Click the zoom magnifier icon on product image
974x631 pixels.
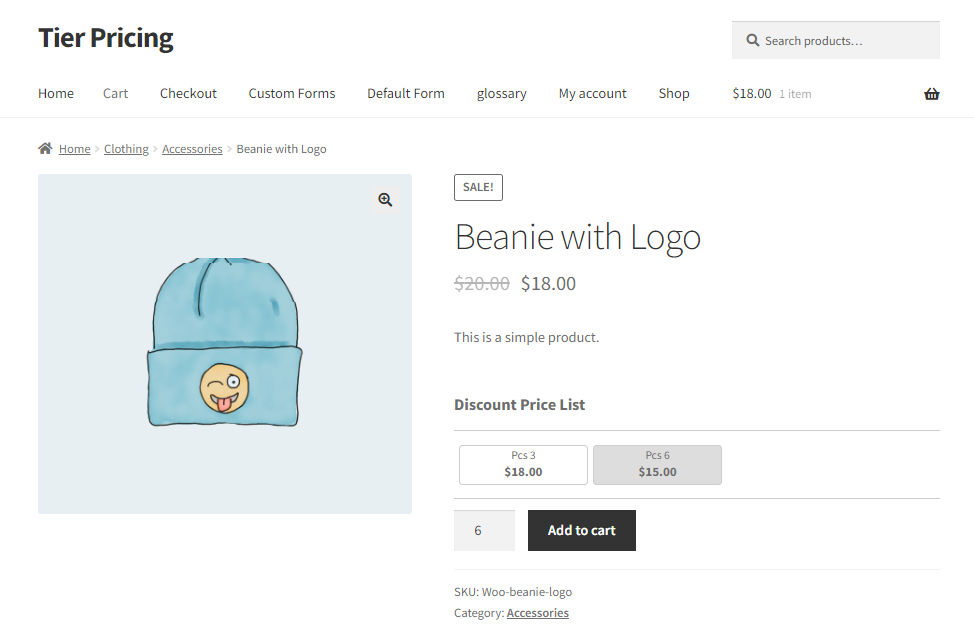pyautogui.click(x=385, y=199)
